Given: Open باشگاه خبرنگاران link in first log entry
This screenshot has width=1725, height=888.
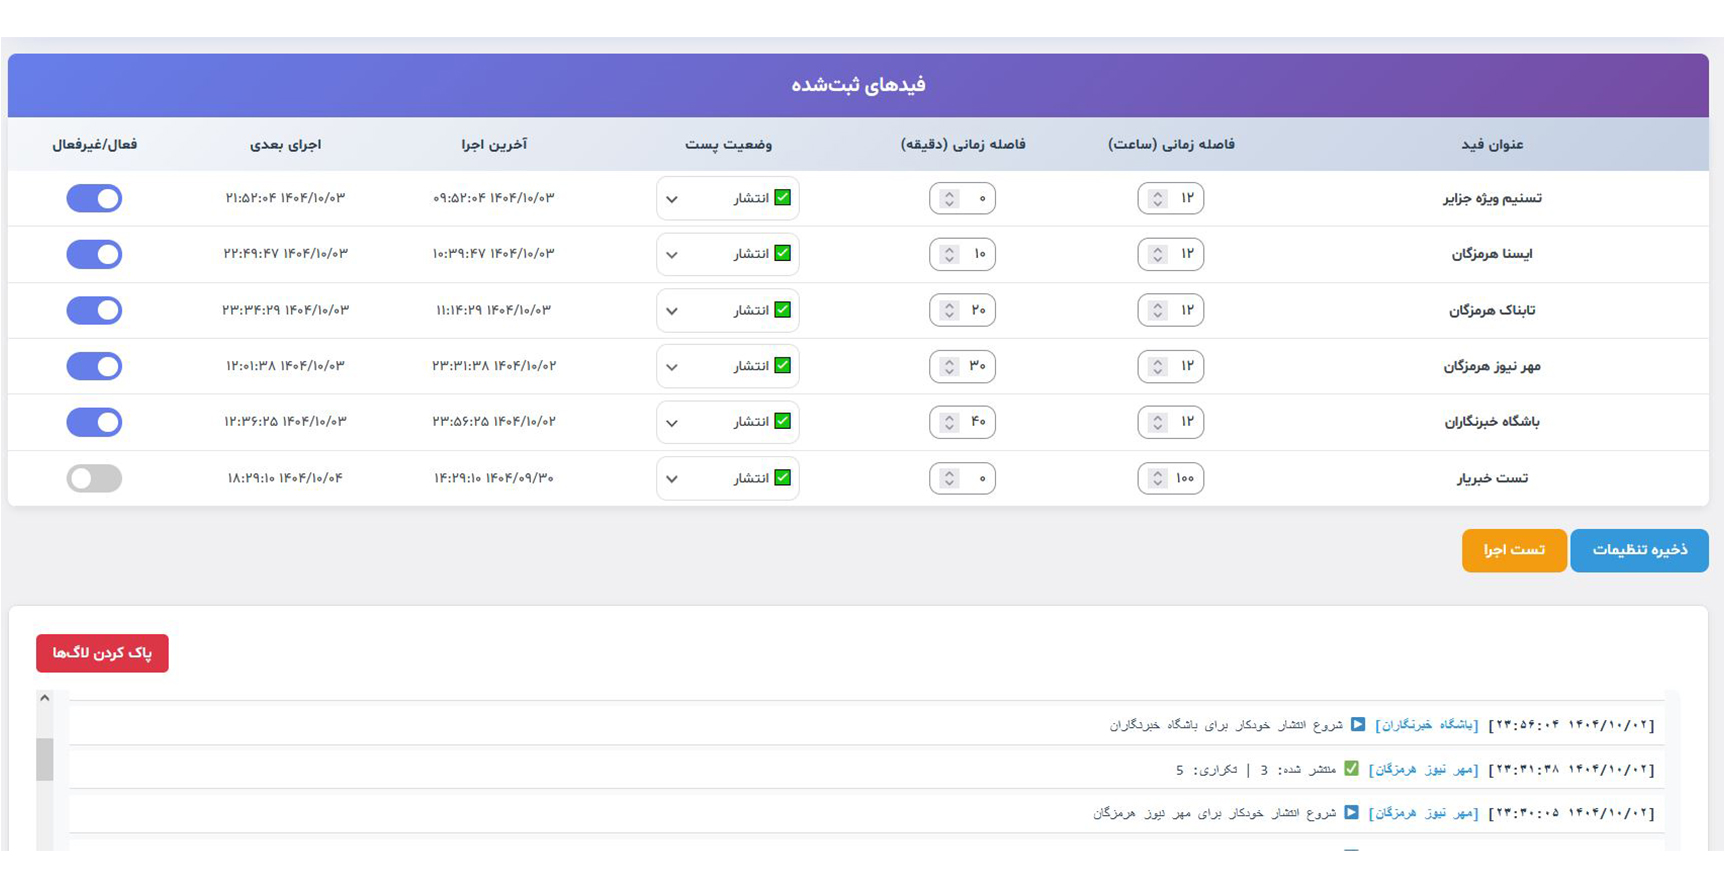Looking at the screenshot, I should 1426,725.
